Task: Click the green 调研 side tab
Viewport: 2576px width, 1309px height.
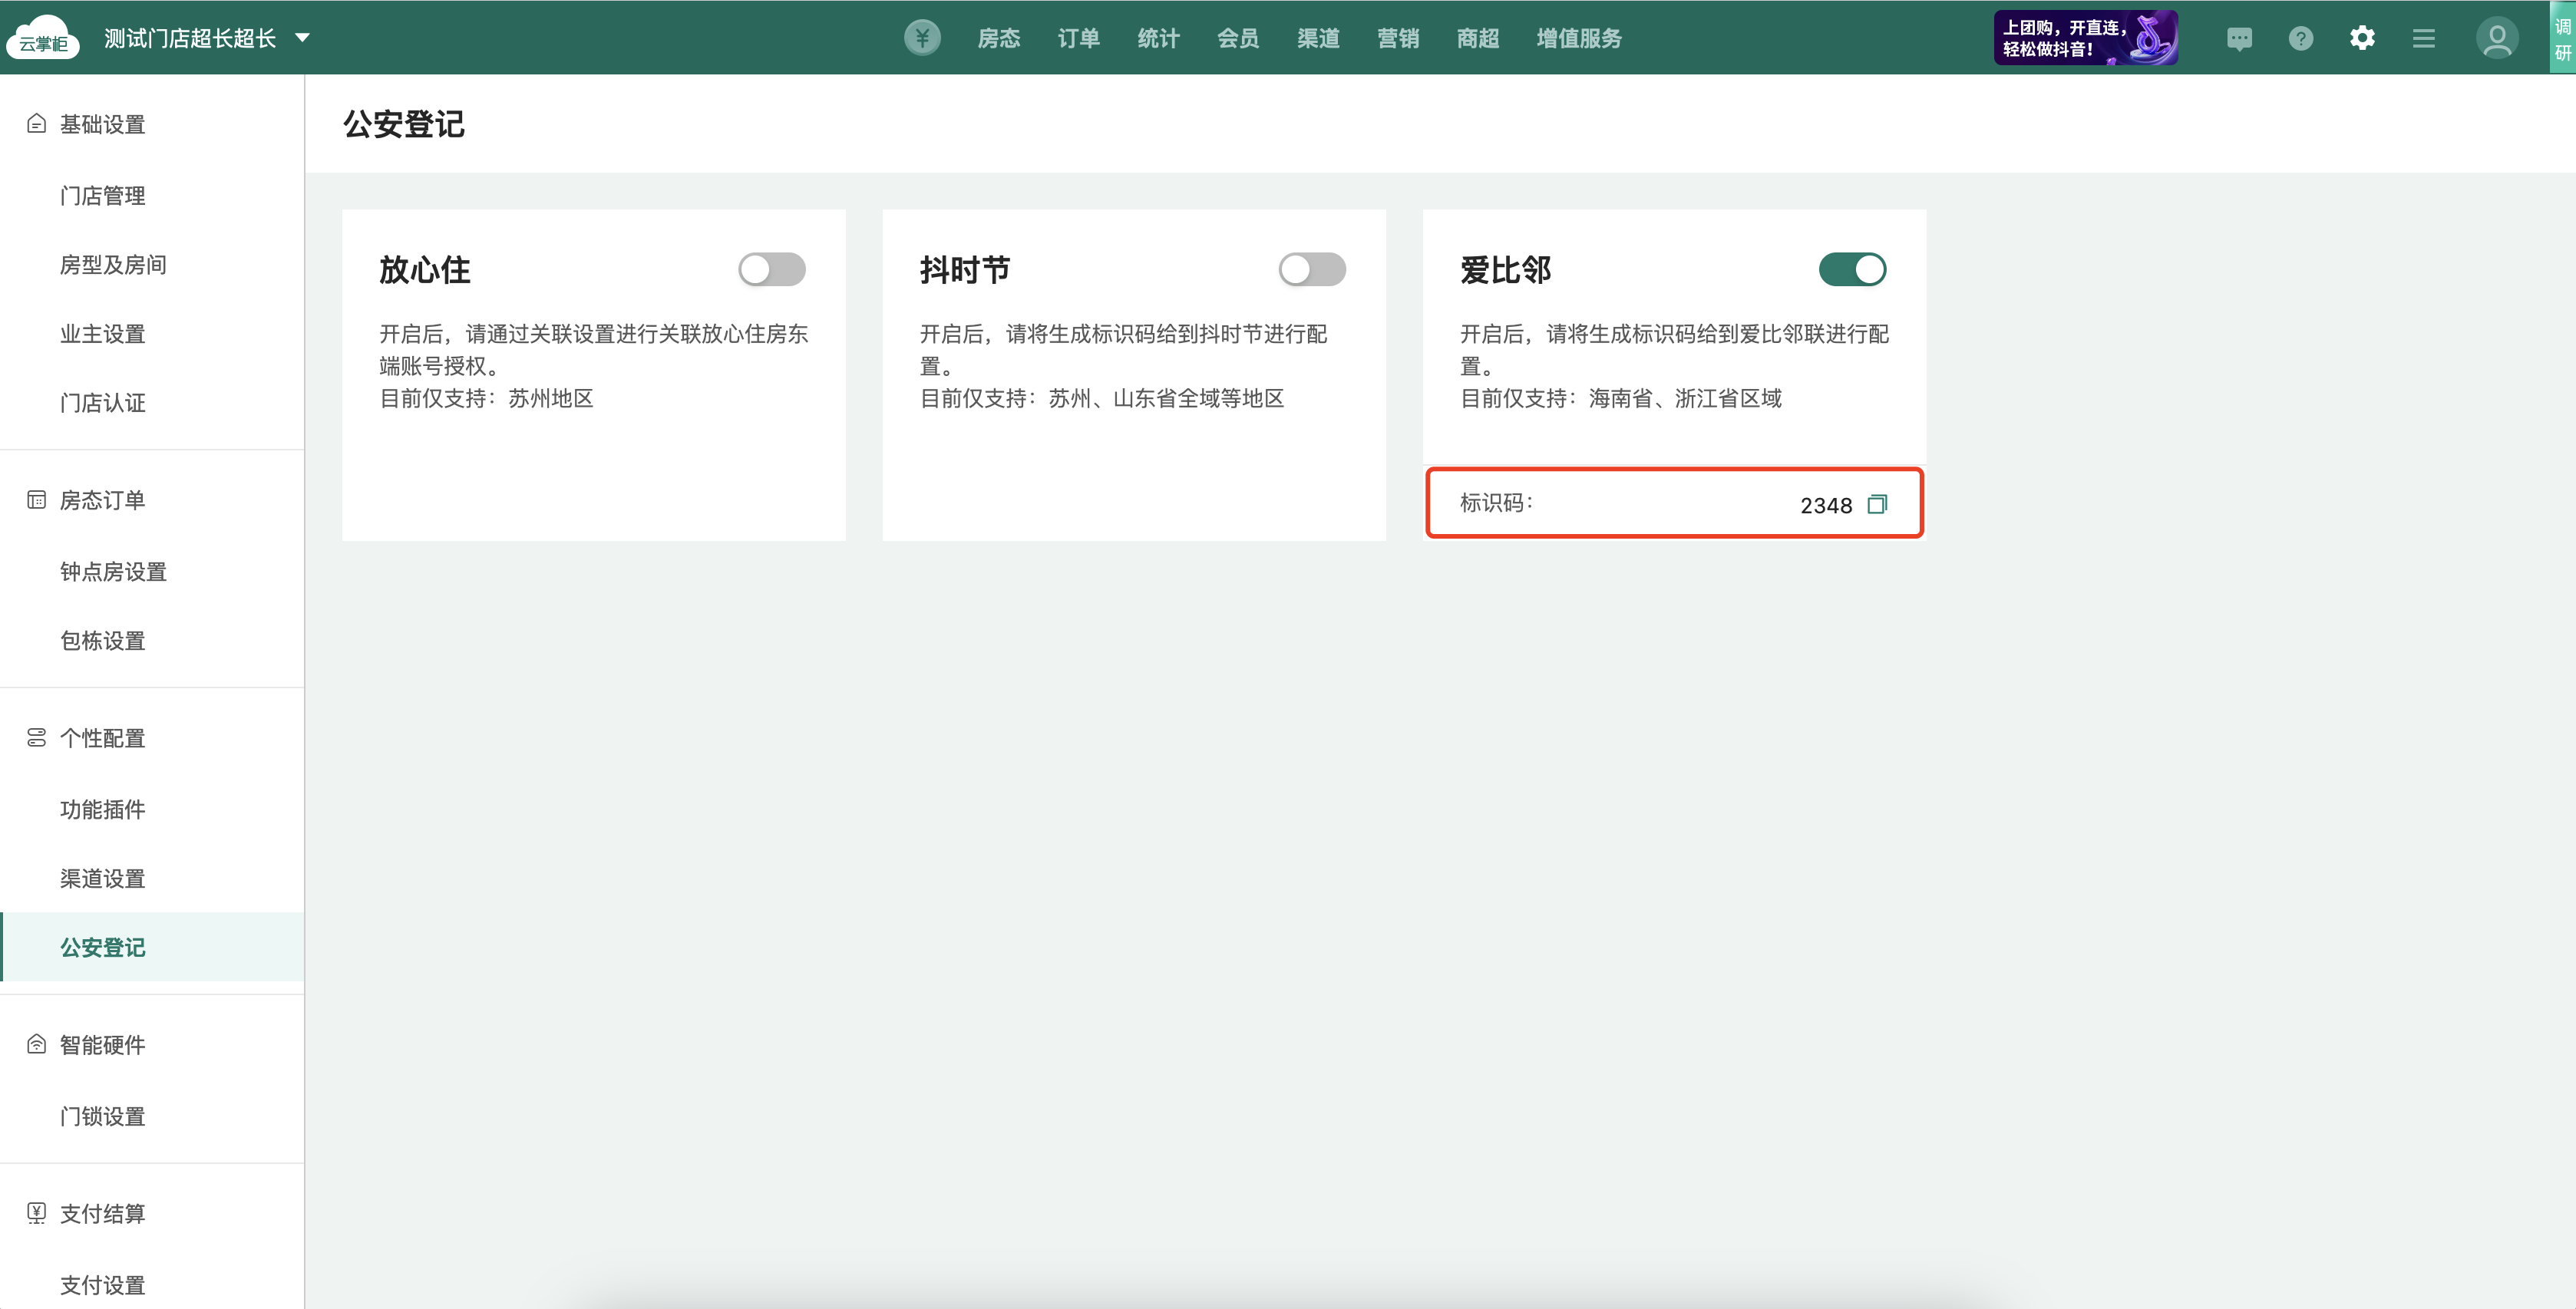Action: (x=2562, y=38)
